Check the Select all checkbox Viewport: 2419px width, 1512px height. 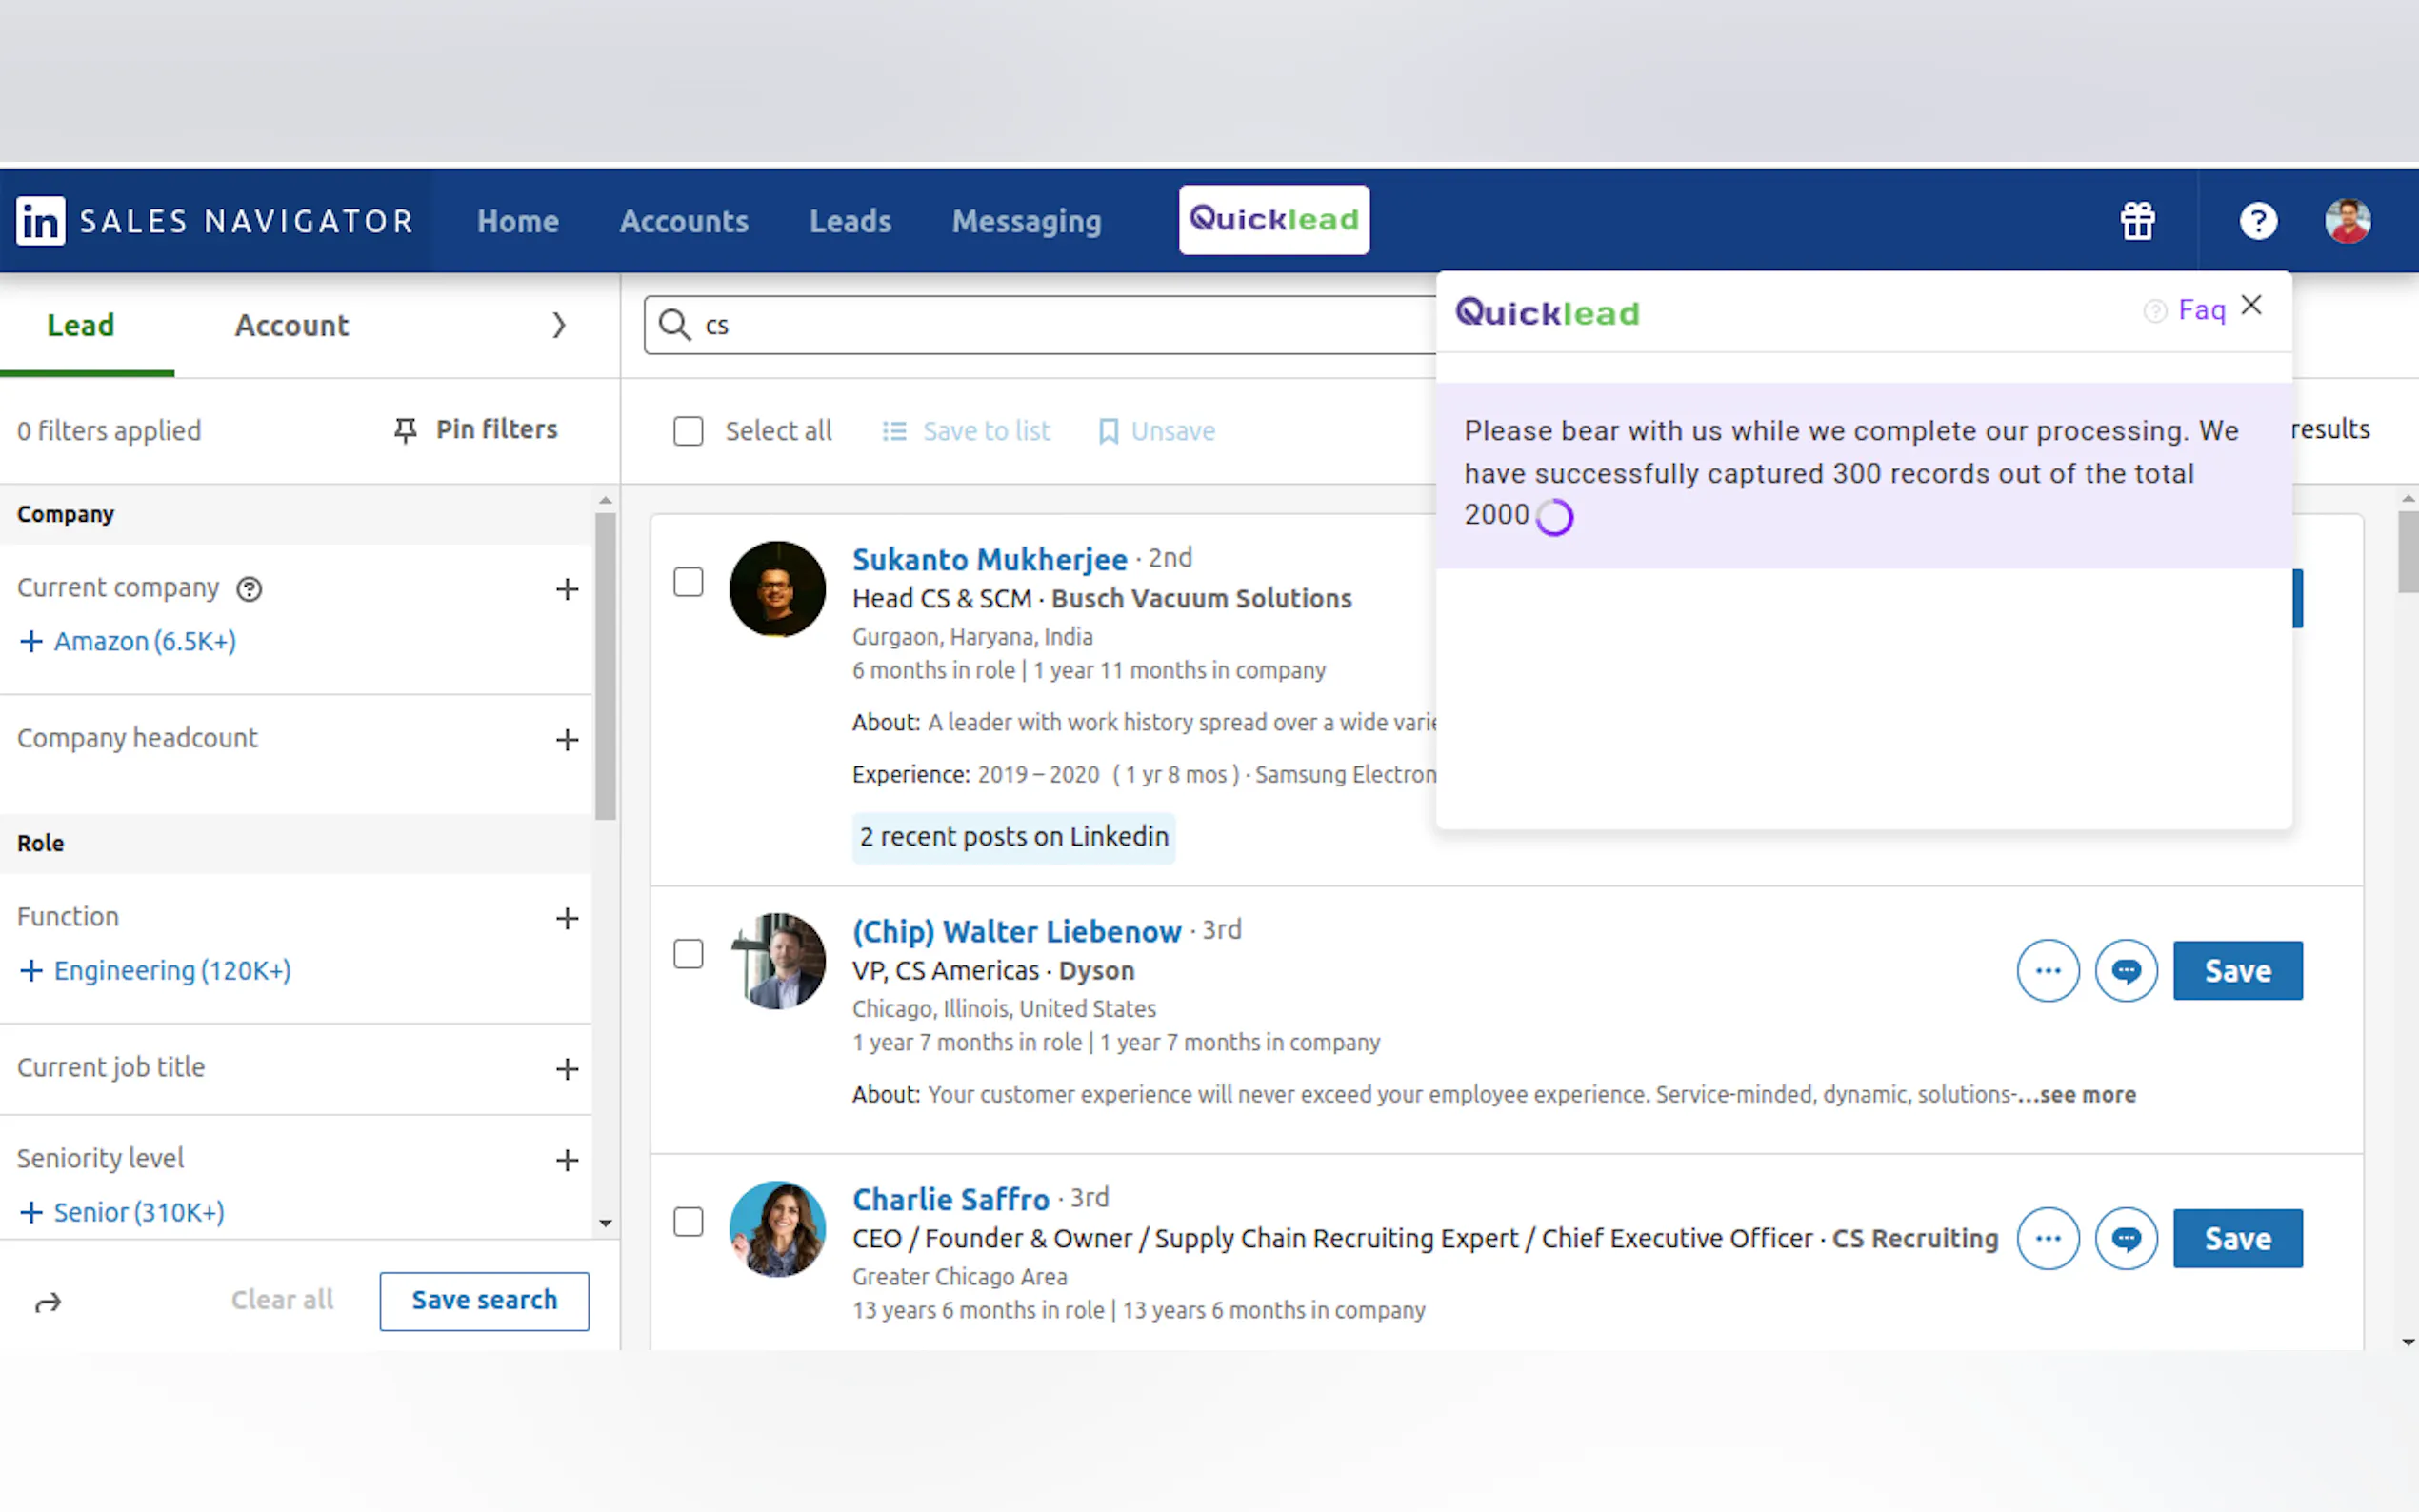(688, 431)
